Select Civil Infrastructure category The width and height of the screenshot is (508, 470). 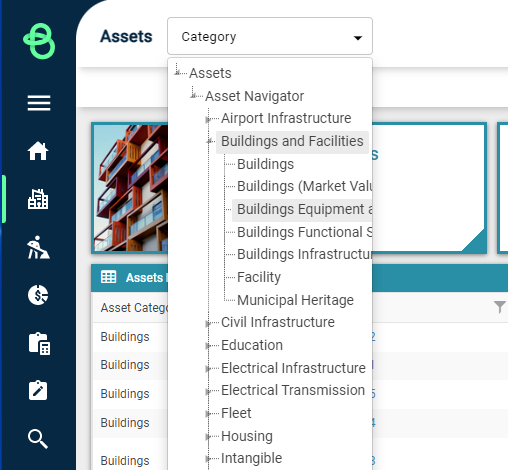(x=277, y=322)
